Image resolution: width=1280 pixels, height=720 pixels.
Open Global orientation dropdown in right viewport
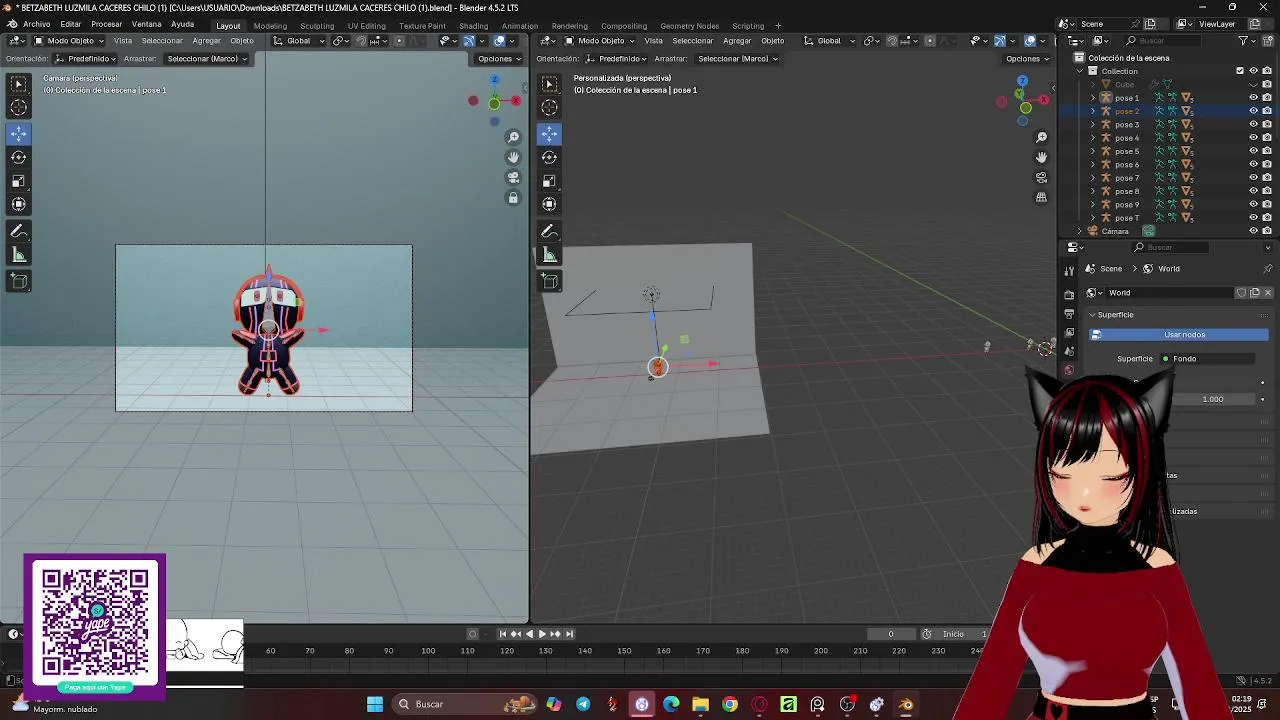click(829, 41)
